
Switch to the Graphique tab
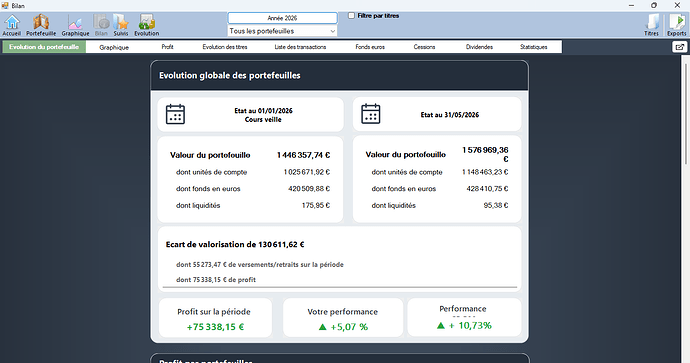114,47
